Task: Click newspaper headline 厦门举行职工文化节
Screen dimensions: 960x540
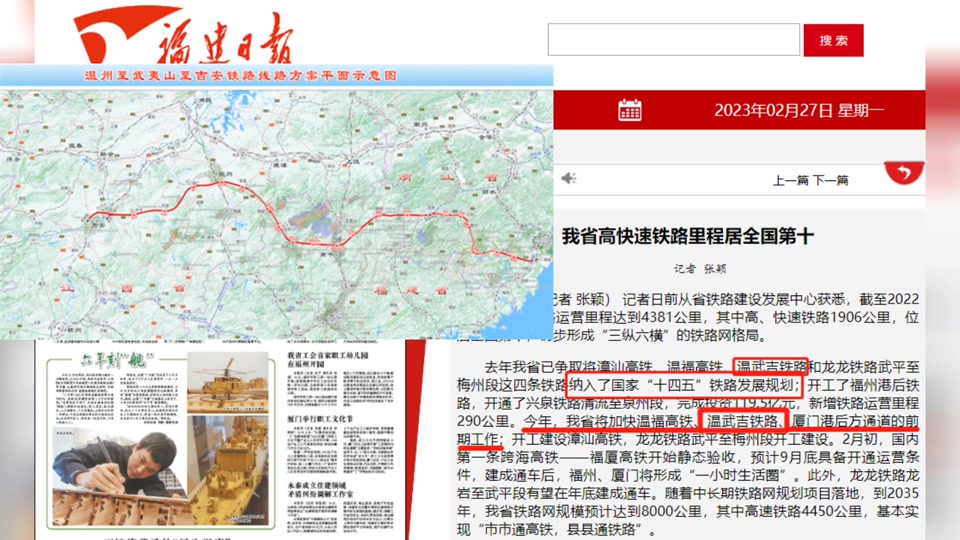Action: coord(320,419)
